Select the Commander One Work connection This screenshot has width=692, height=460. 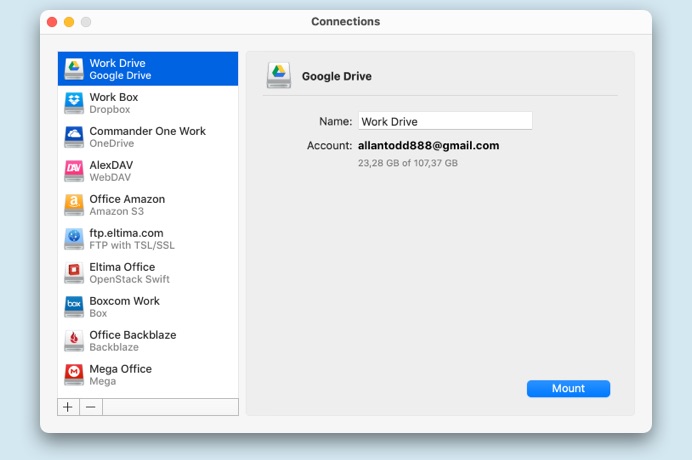[x=148, y=137]
